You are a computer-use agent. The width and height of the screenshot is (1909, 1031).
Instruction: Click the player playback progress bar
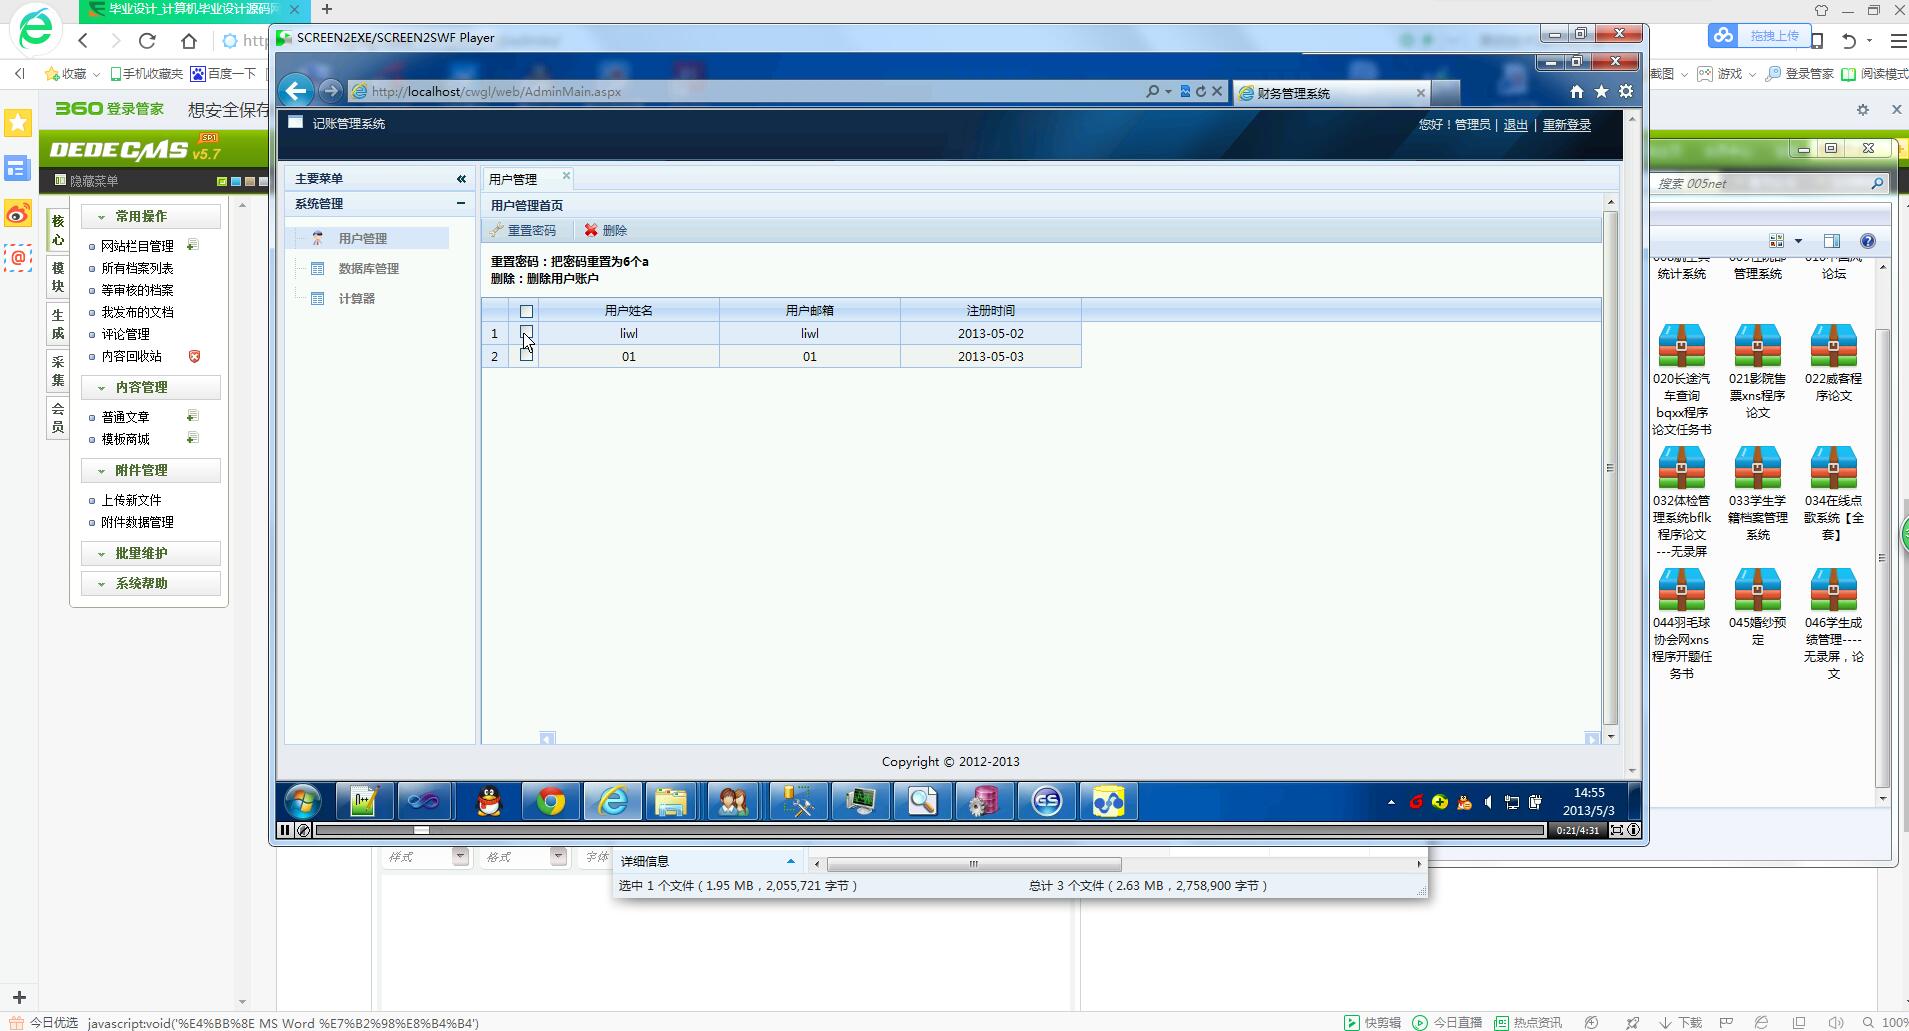point(930,830)
